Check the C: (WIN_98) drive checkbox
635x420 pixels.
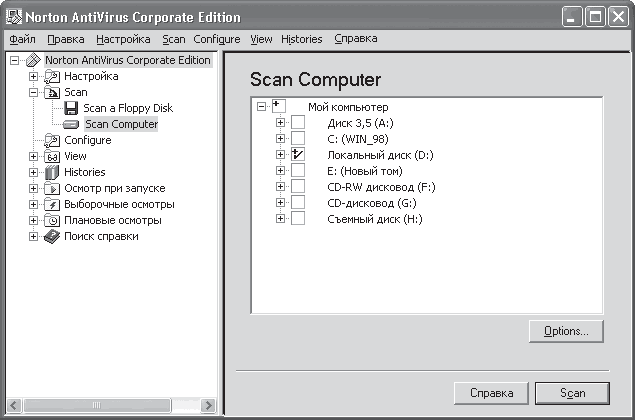[298, 139]
